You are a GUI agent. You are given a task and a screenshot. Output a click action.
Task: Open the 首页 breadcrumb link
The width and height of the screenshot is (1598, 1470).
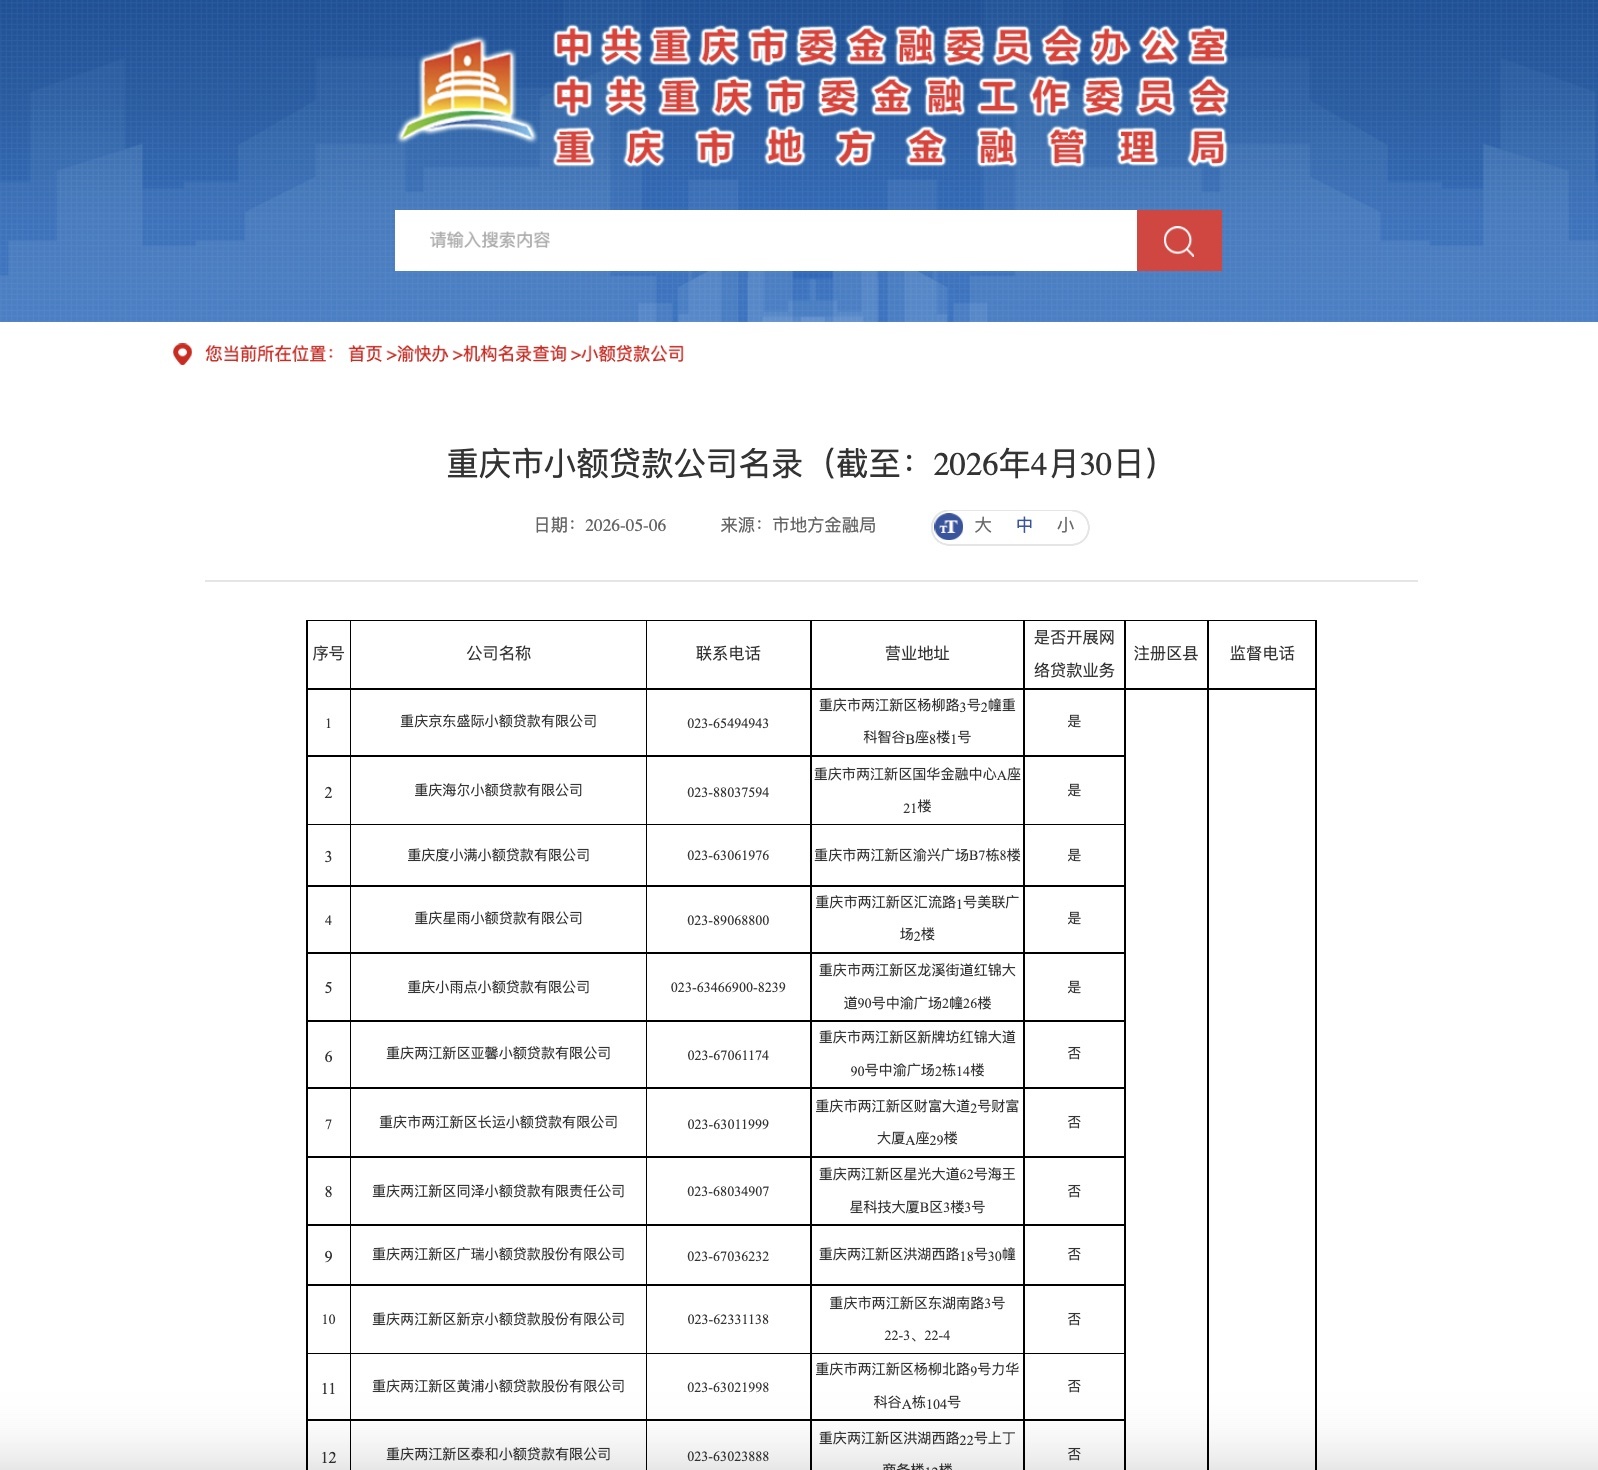[x=365, y=354]
